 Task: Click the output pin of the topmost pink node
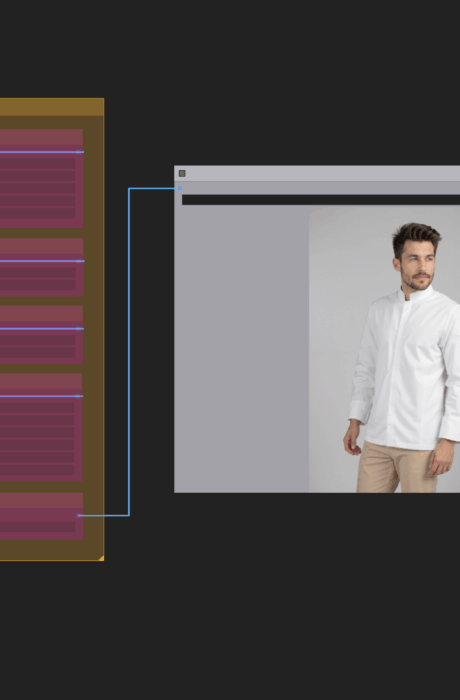(80, 152)
